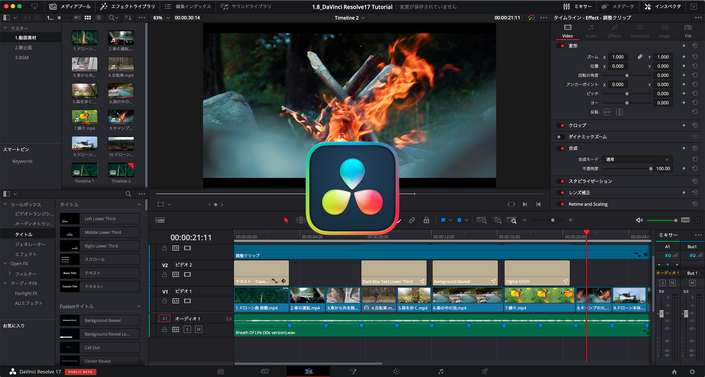Viewport: 705px width, 377px height.
Task: Click flip horizontal icon beside 反転
Action: [x=607, y=112]
